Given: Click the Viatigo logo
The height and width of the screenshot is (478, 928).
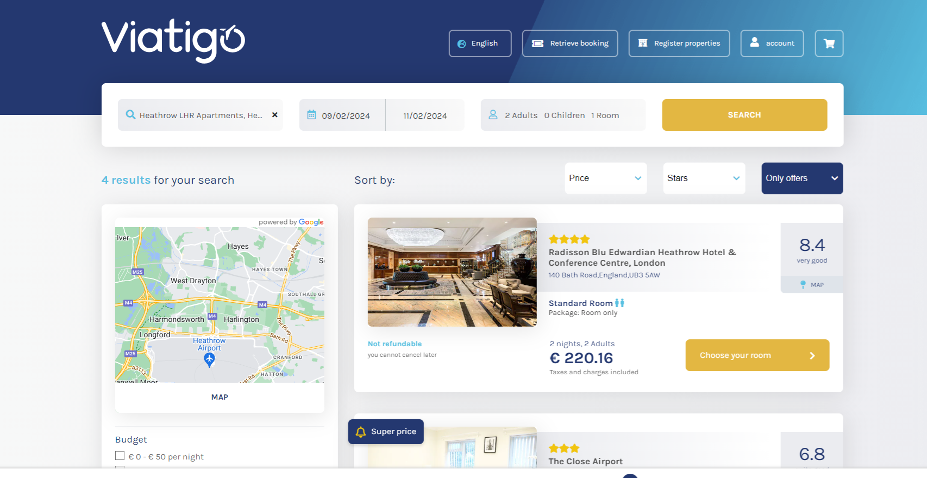Looking at the screenshot, I should pos(173,41).
